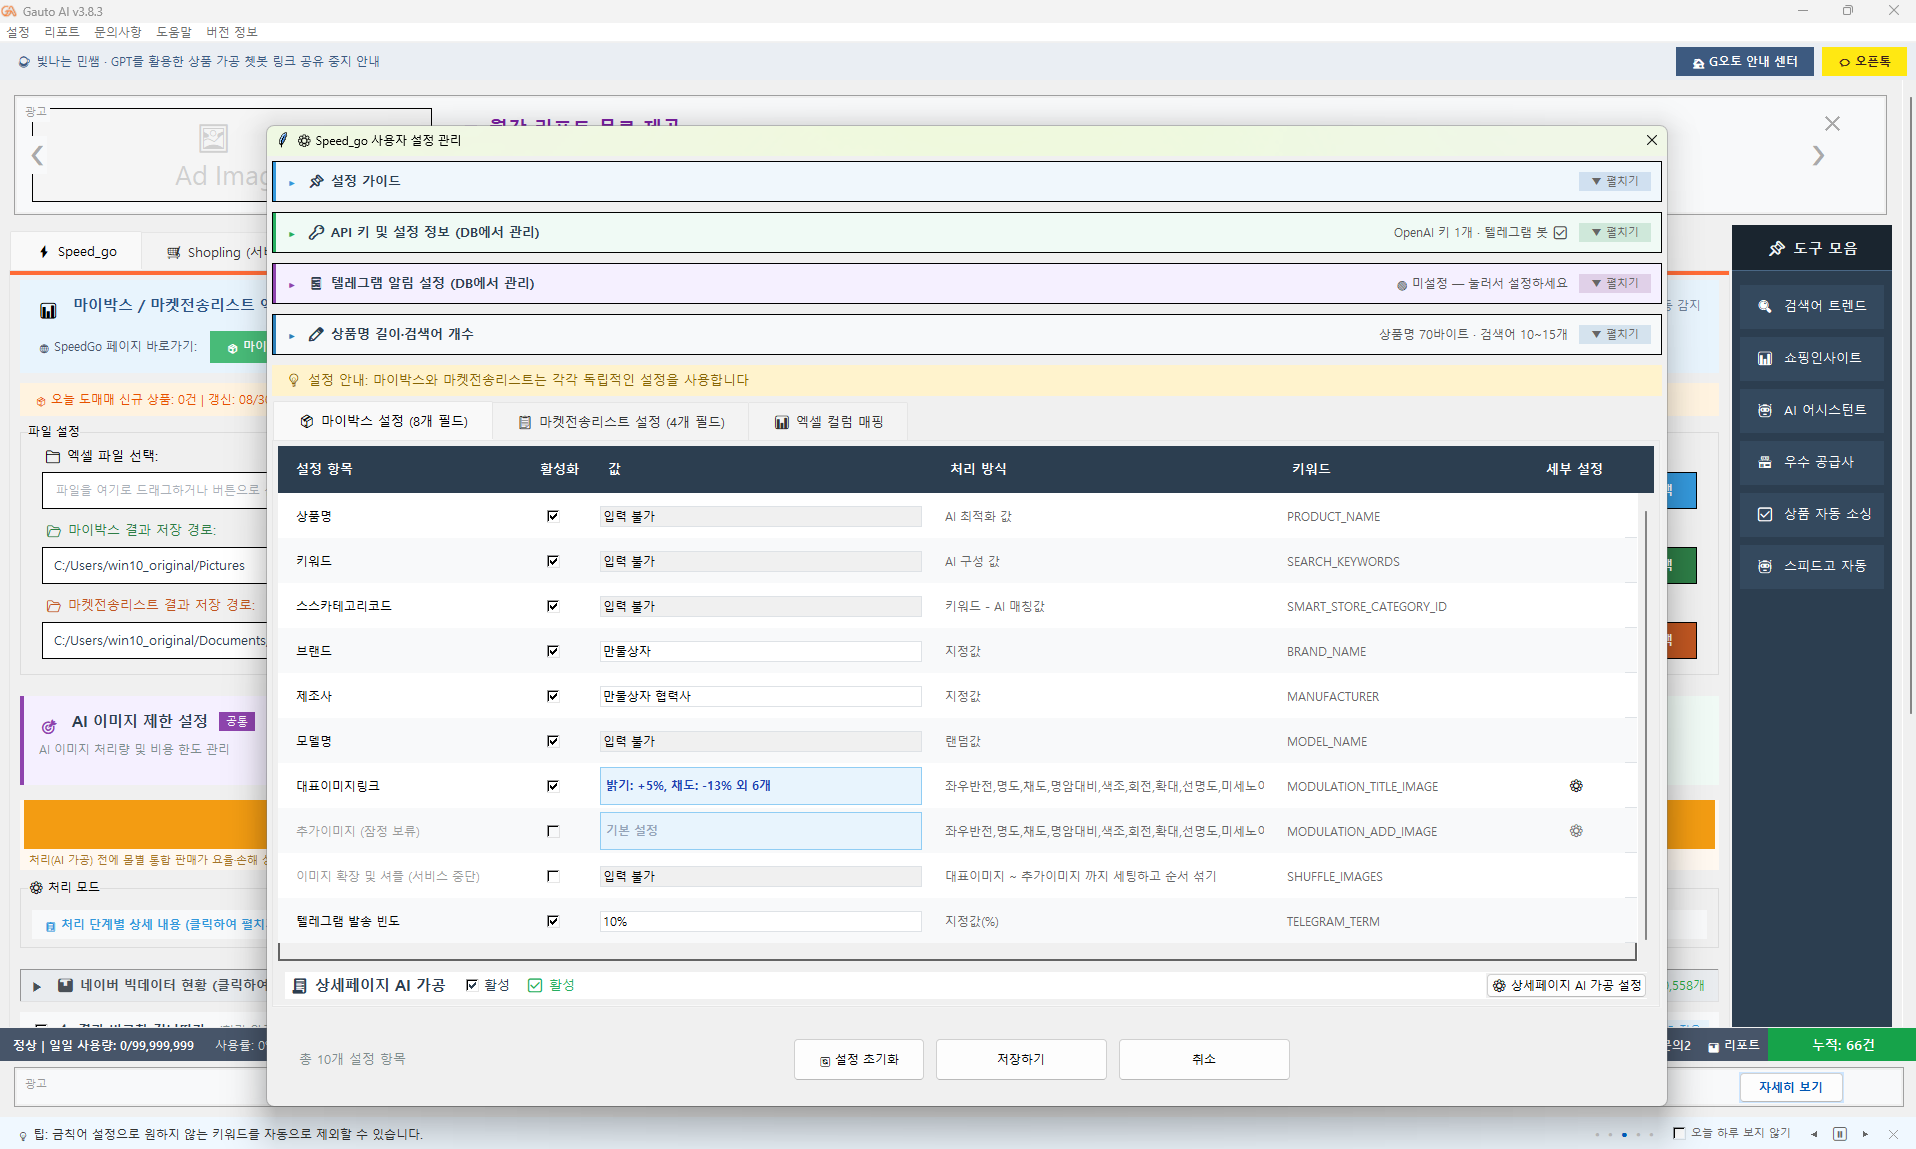The image size is (1916, 1149).
Task: Edit the 브랜드 value field 만물상자
Action: (x=760, y=651)
